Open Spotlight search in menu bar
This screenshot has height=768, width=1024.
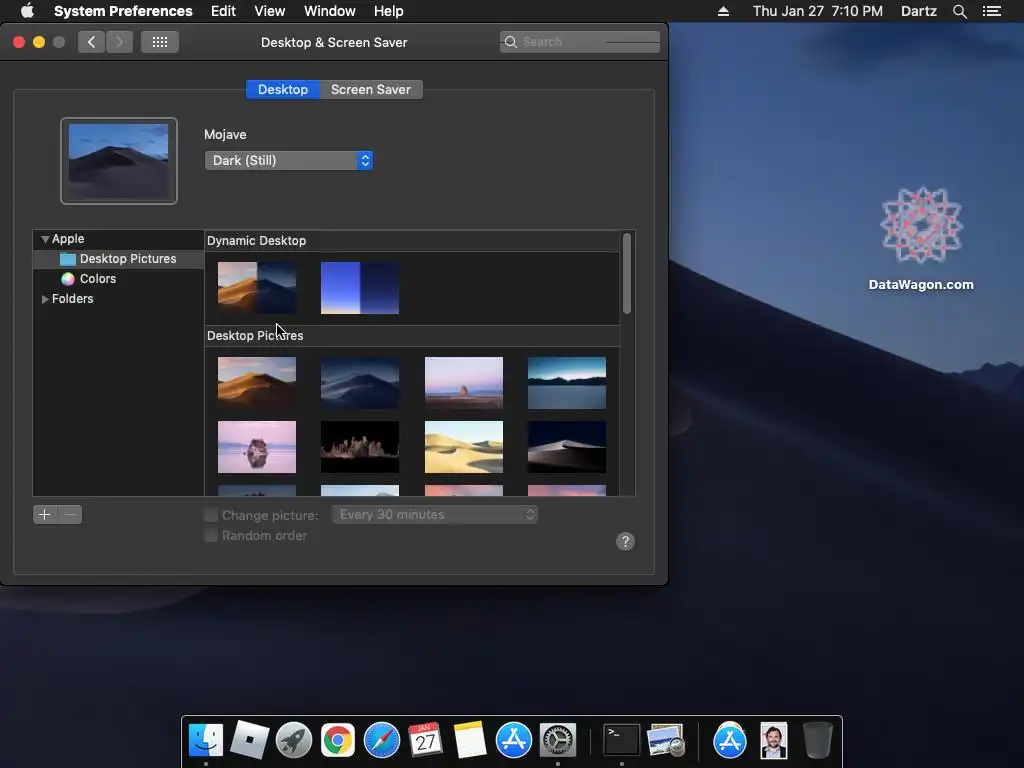(x=959, y=11)
